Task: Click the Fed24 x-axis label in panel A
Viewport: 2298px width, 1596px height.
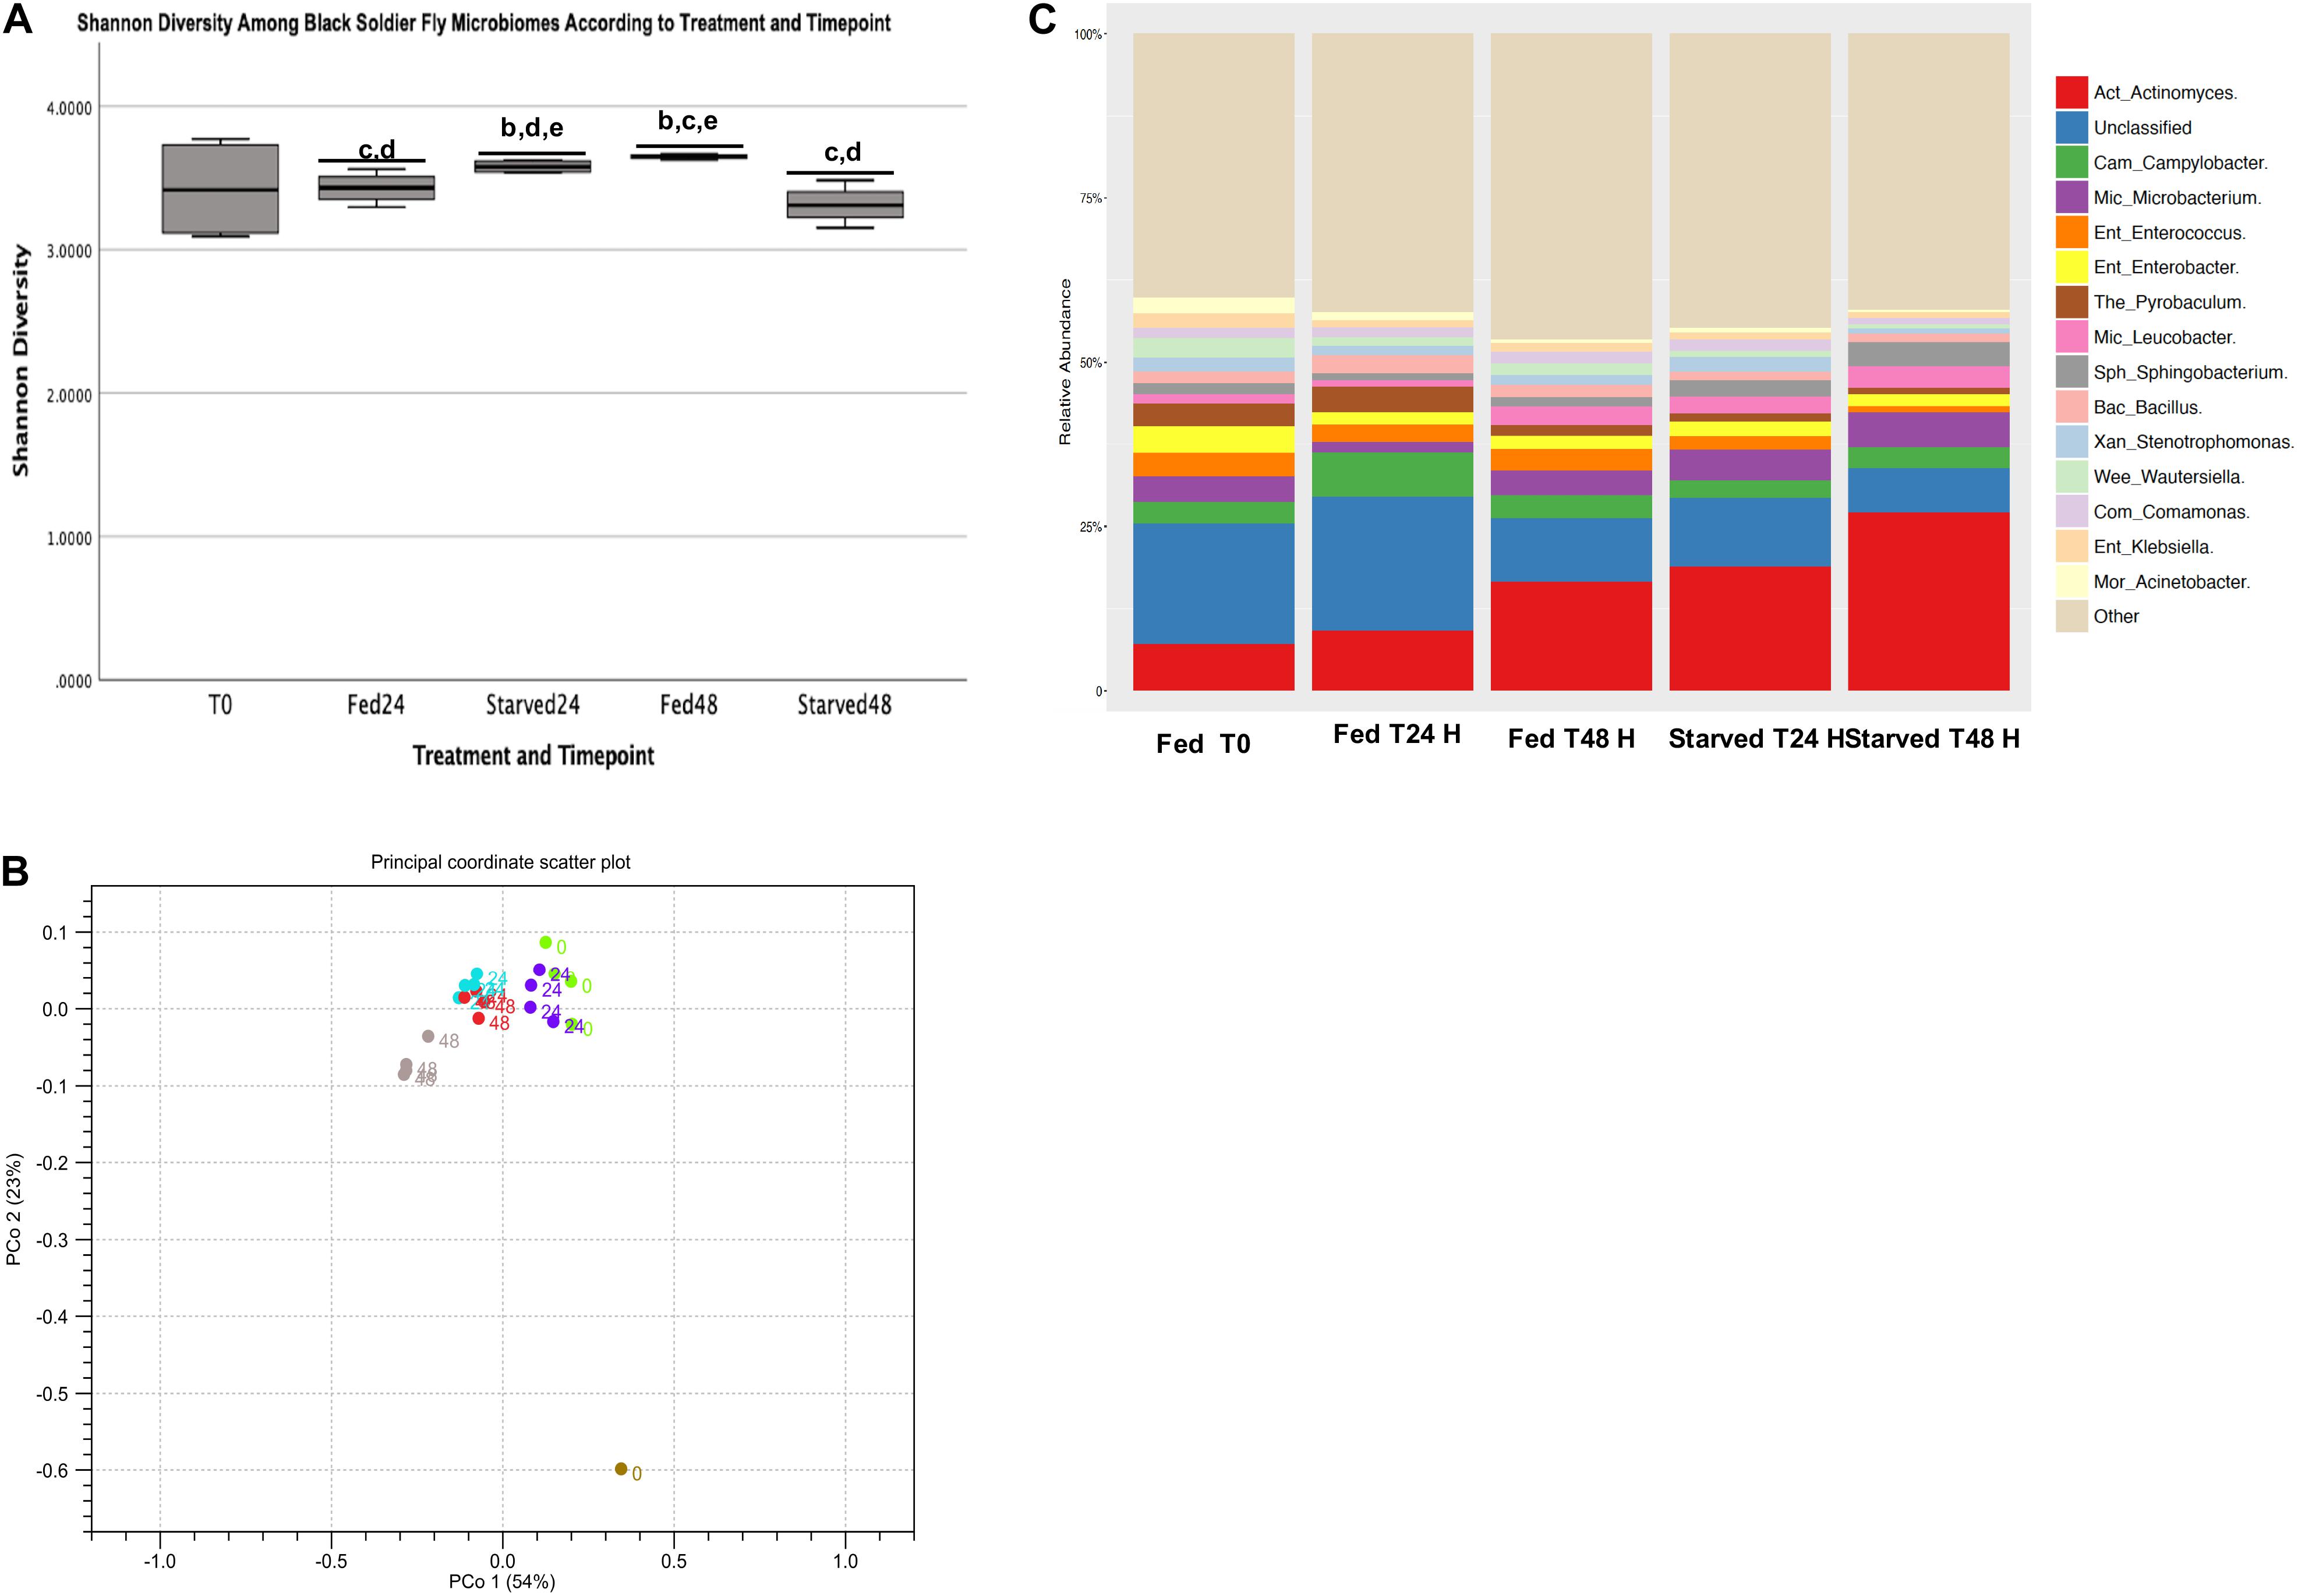Action: (376, 705)
